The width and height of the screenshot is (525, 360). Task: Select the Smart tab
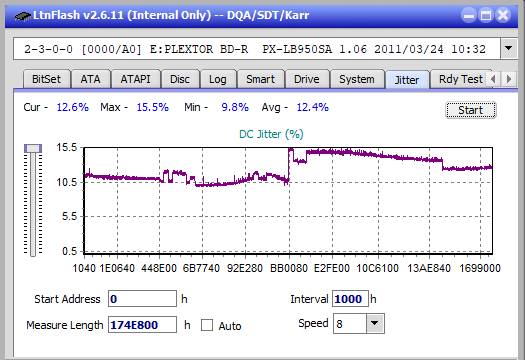coord(260,79)
